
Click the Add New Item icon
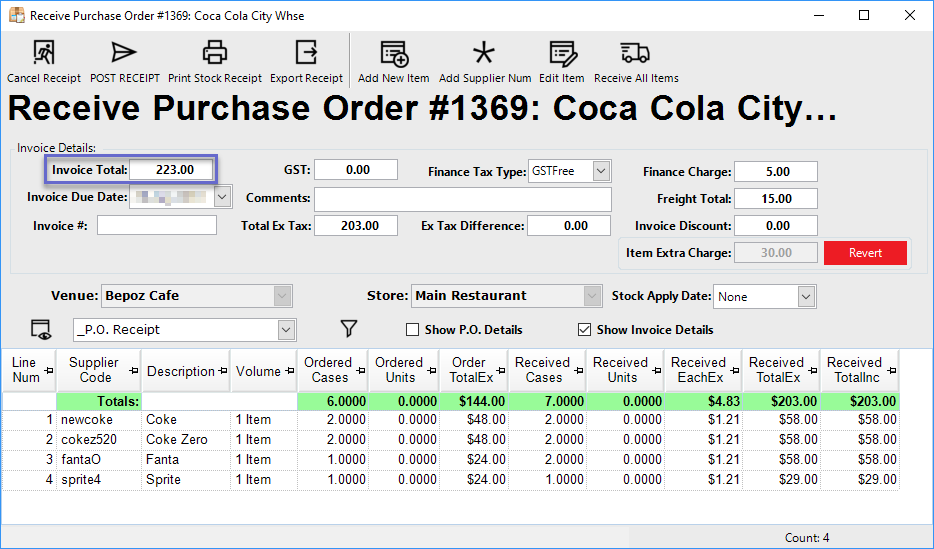(394, 54)
